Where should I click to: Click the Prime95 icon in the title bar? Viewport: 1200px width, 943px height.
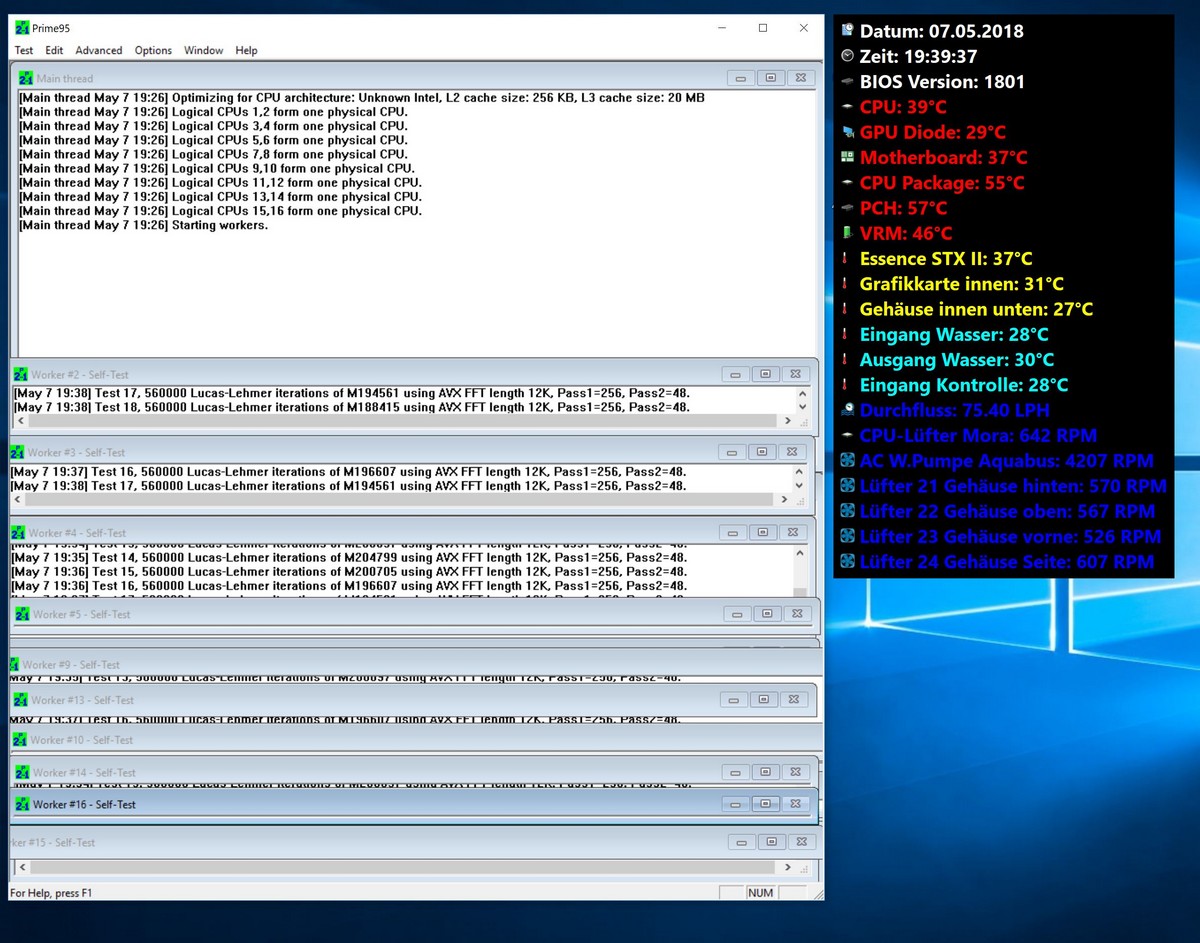[22, 28]
